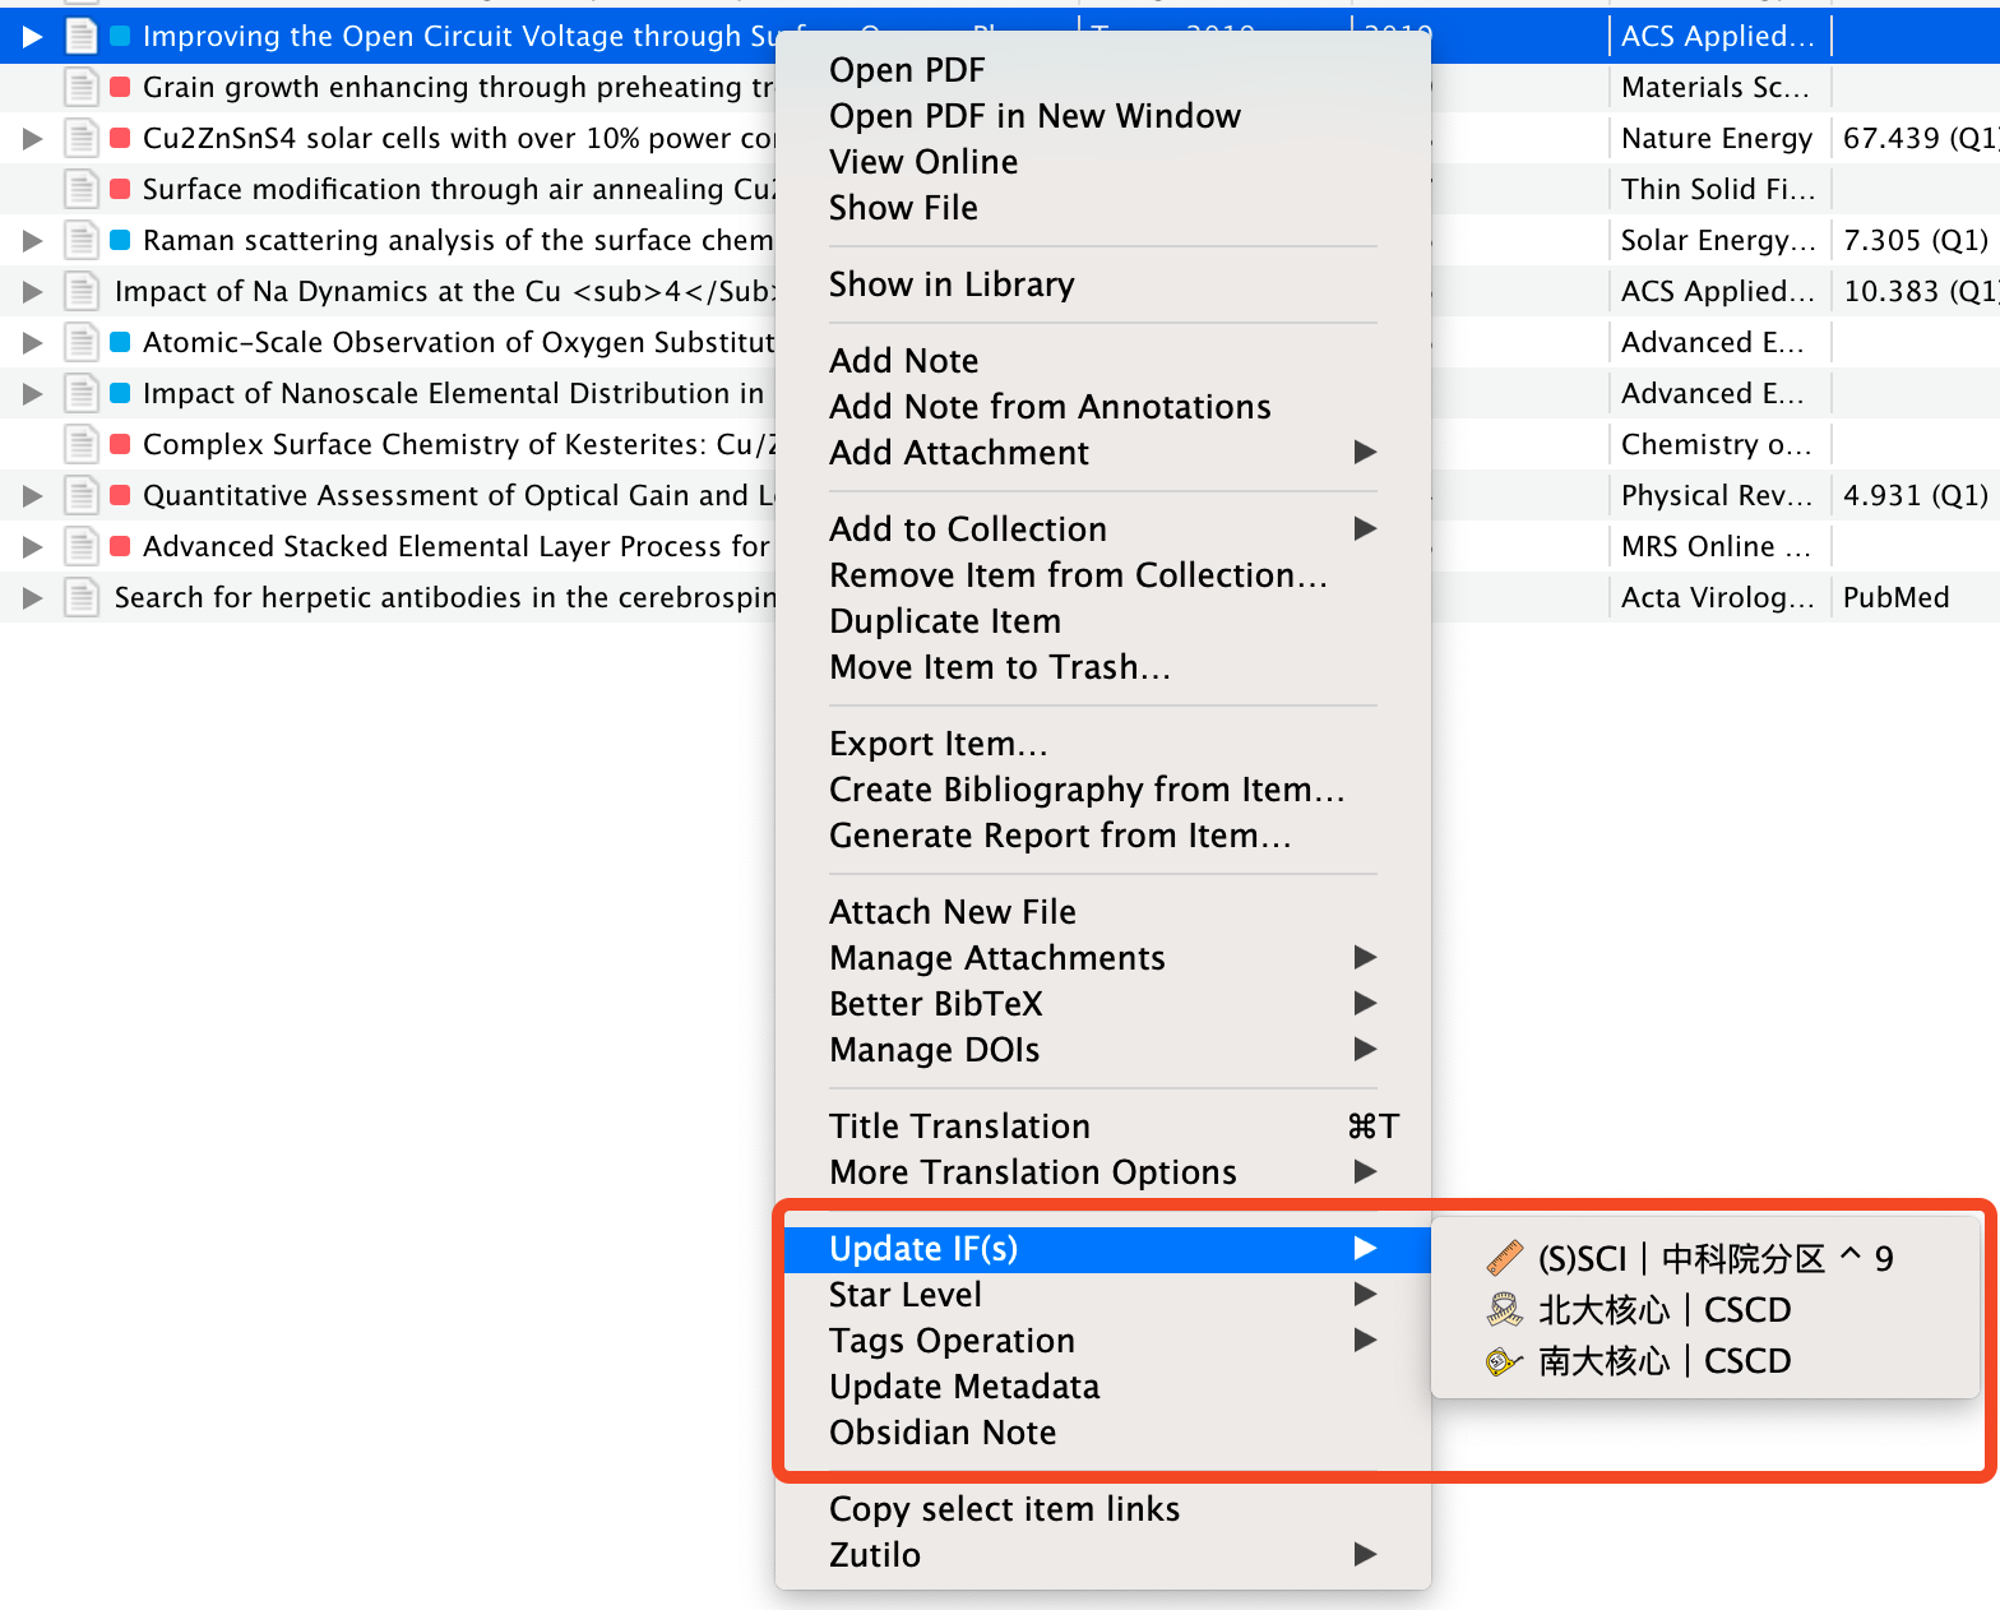This screenshot has height=1610, width=2000.
Task: Expand the Cu2ZnSnS4 solar cells item
Action: click(x=32, y=138)
